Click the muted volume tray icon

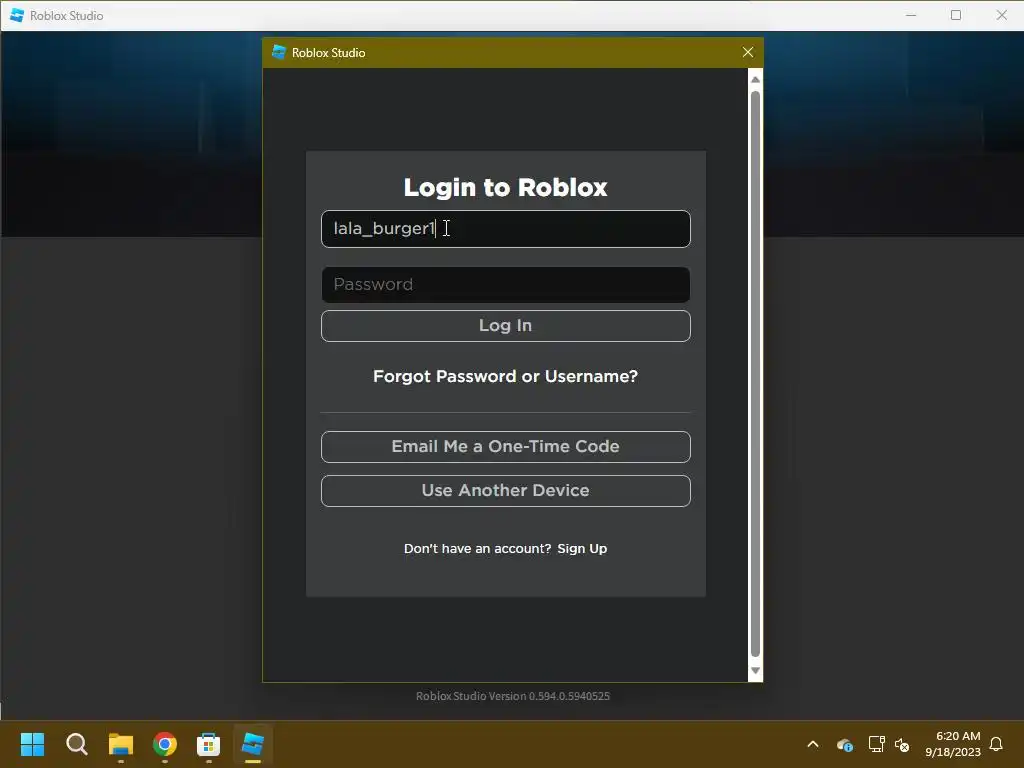coord(902,744)
